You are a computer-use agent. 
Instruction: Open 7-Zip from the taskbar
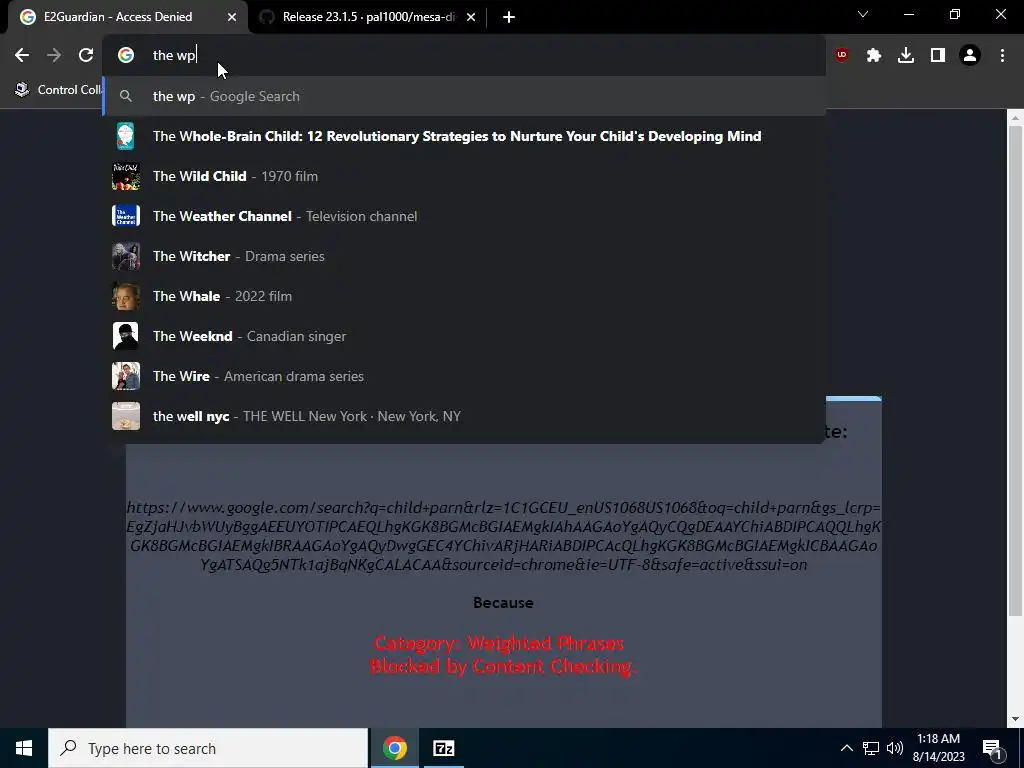443,748
